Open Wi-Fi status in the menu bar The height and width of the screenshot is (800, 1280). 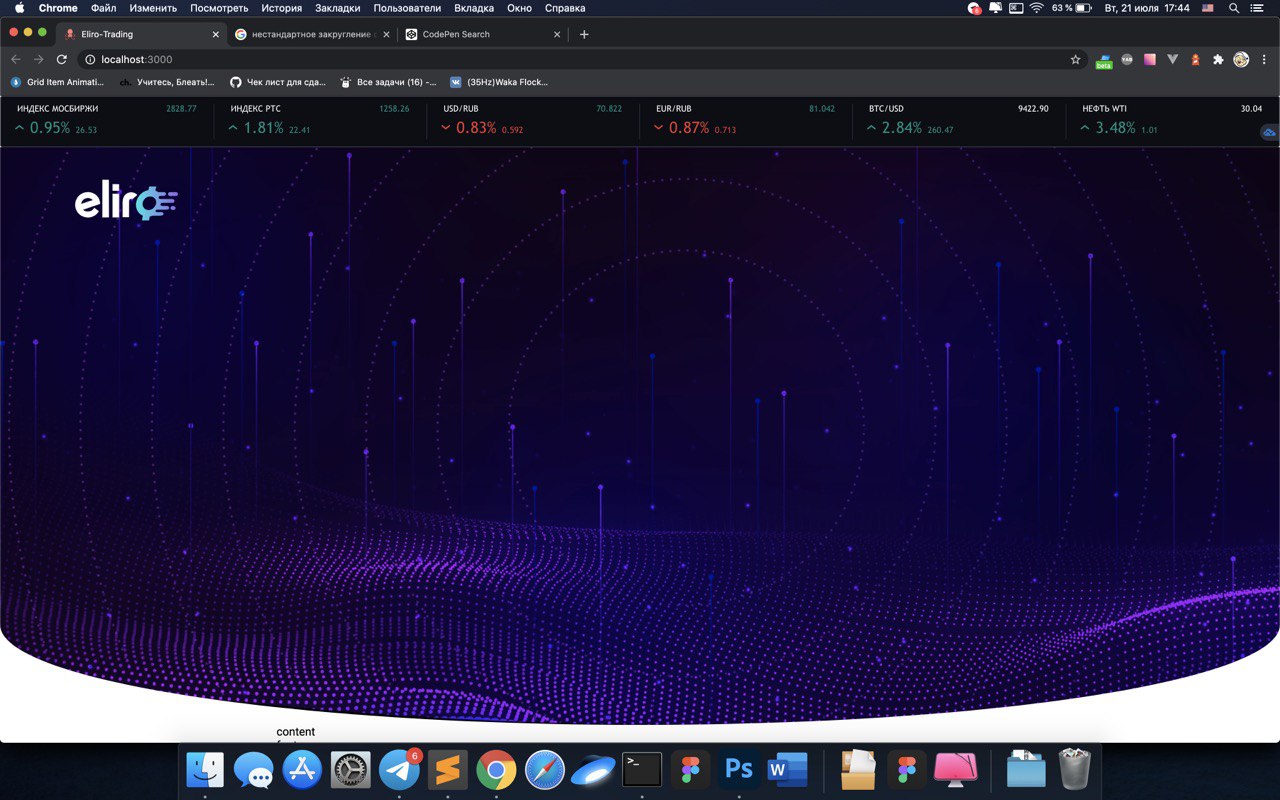(1037, 8)
